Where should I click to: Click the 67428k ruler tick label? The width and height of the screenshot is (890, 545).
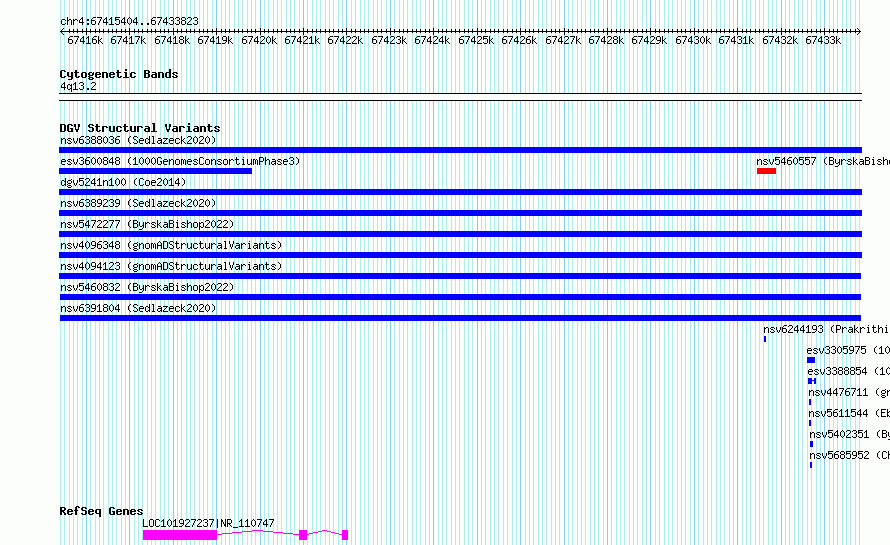coord(606,41)
